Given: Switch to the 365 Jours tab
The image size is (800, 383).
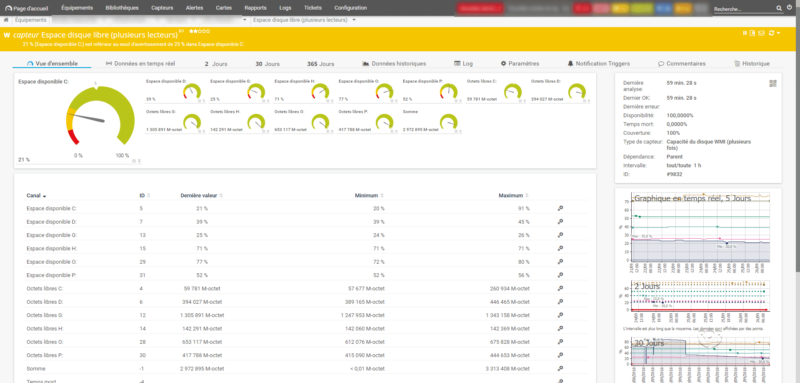Looking at the screenshot, I should pos(320,64).
